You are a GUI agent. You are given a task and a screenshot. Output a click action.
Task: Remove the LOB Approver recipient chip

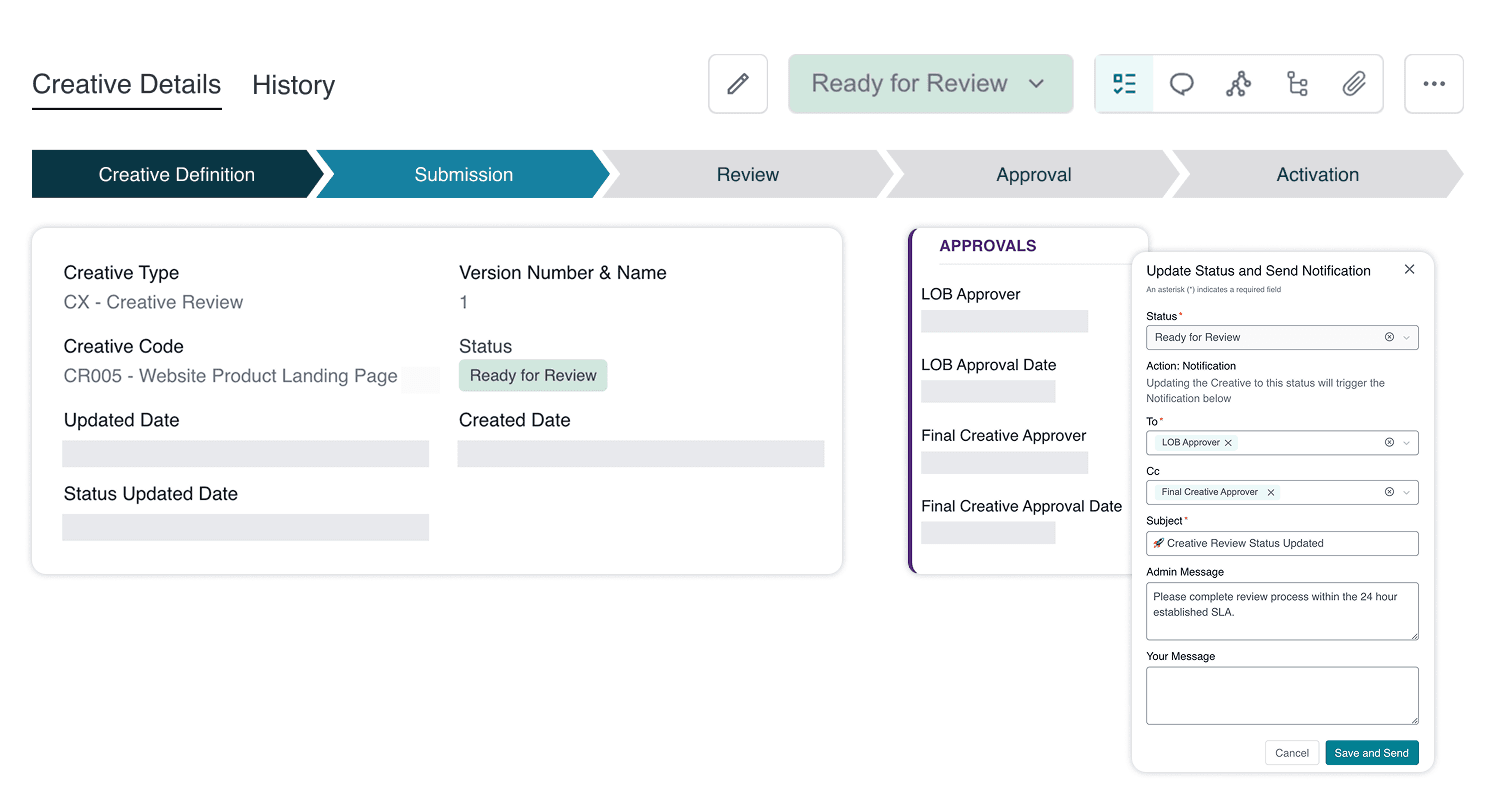pos(1227,442)
